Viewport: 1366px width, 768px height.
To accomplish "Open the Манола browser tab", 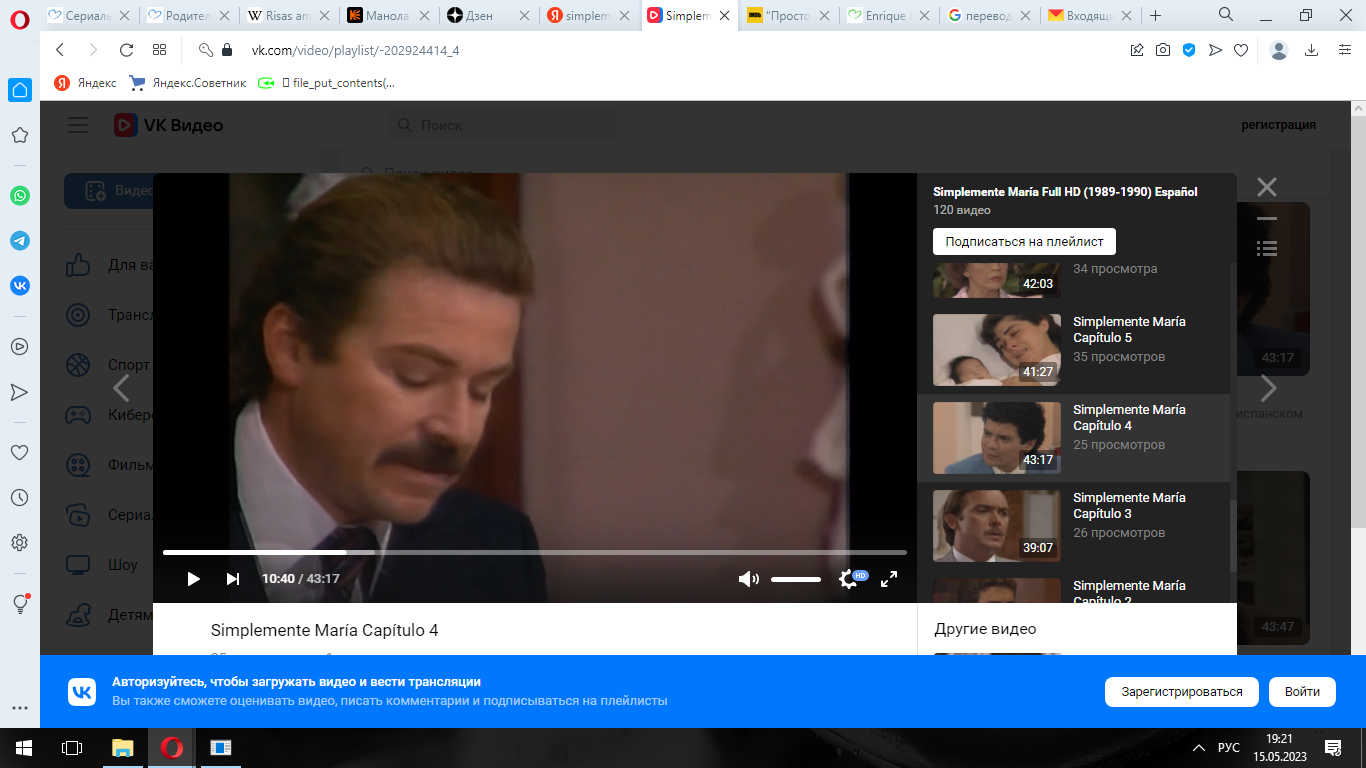I will tap(387, 15).
